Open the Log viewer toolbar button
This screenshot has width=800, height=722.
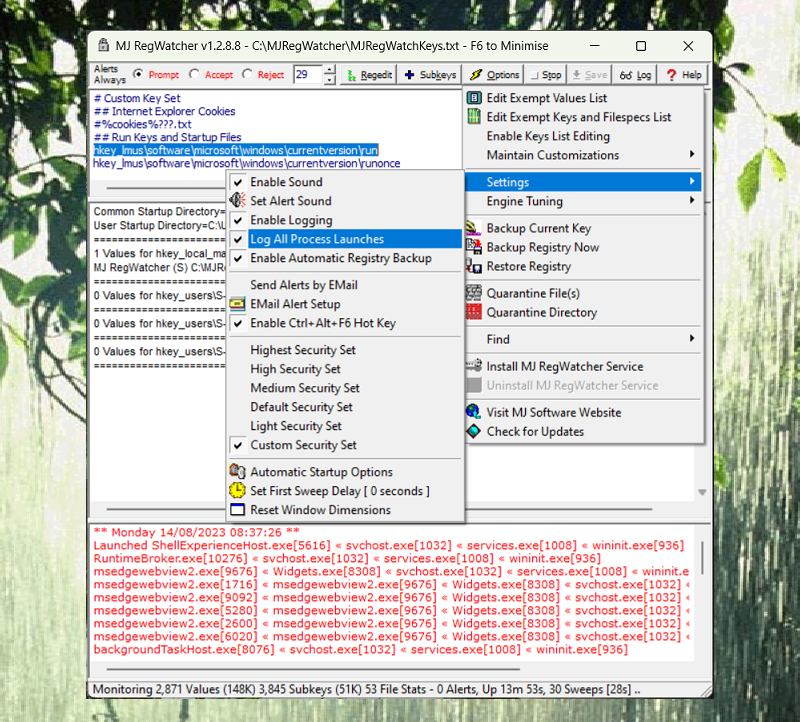(635, 75)
